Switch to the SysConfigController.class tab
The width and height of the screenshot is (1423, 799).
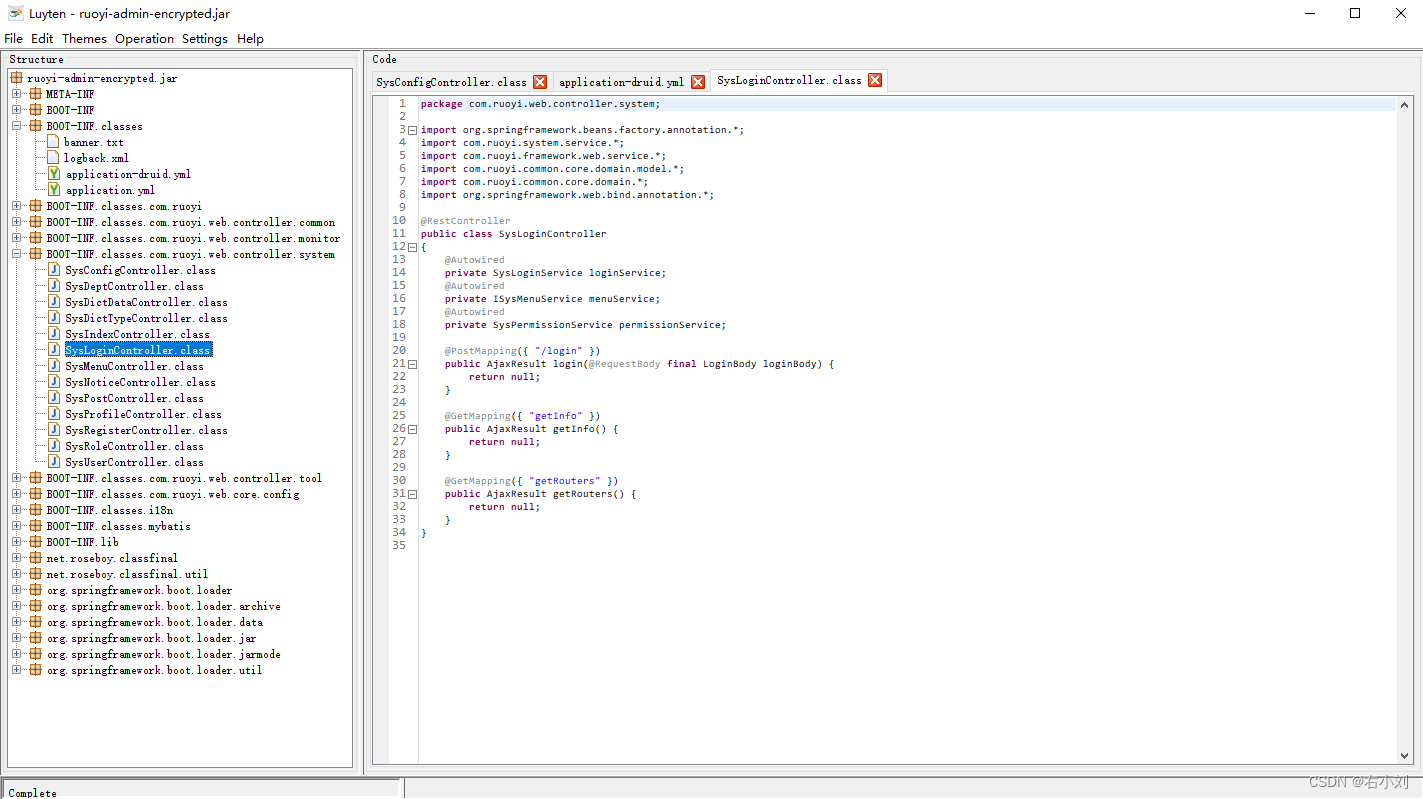pyautogui.click(x=452, y=82)
